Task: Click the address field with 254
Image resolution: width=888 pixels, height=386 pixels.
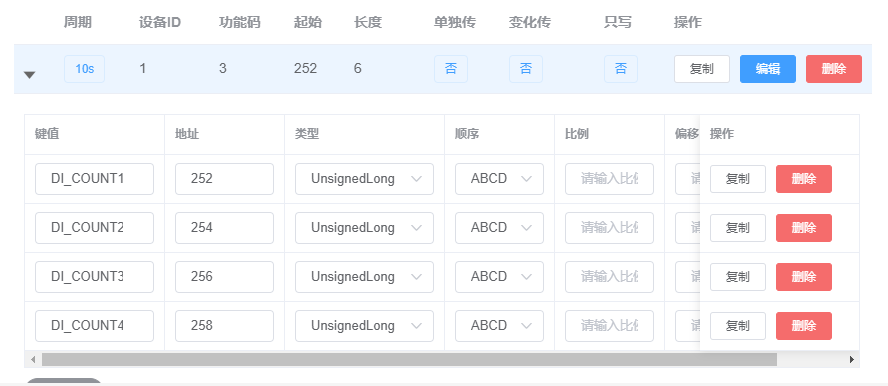Action: (x=224, y=228)
